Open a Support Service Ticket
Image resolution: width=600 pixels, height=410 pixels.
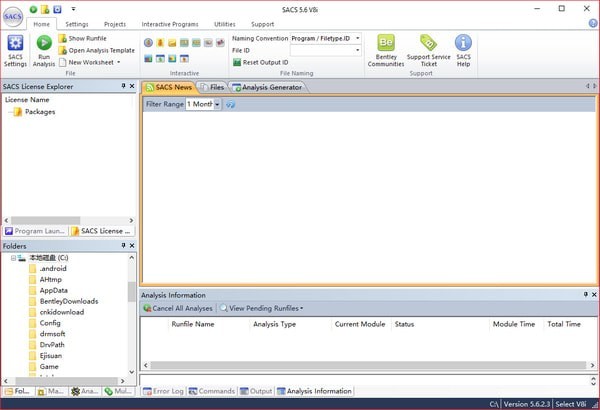click(x=429, y=51)
